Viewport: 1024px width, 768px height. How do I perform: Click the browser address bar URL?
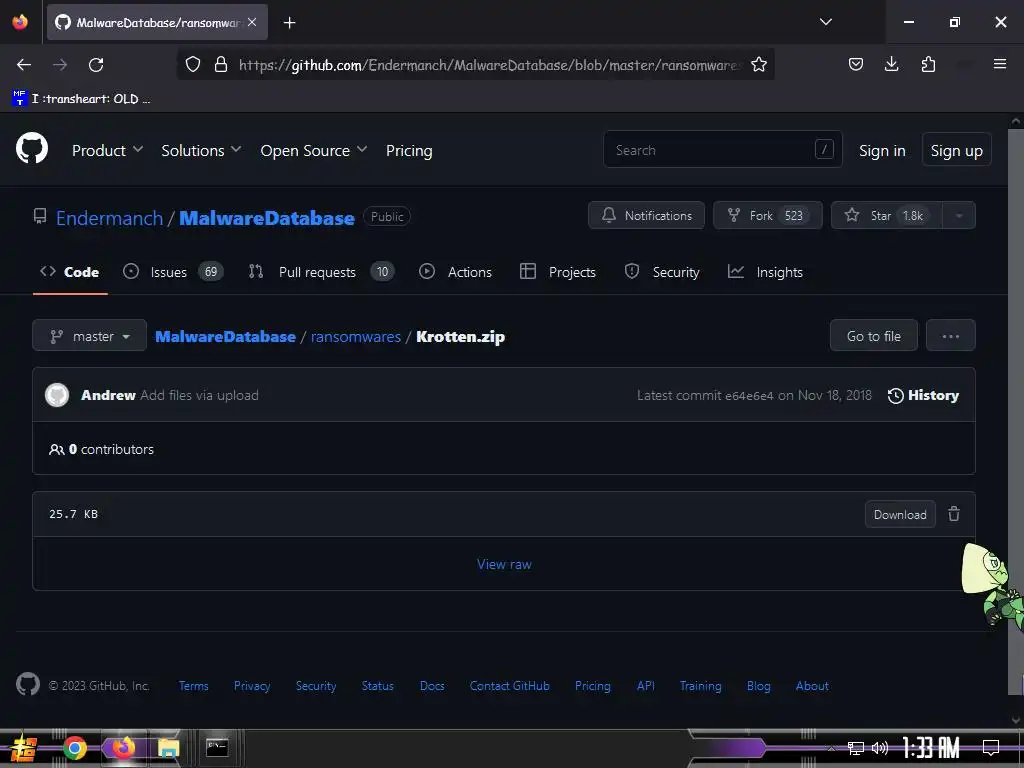pos(488,65)
